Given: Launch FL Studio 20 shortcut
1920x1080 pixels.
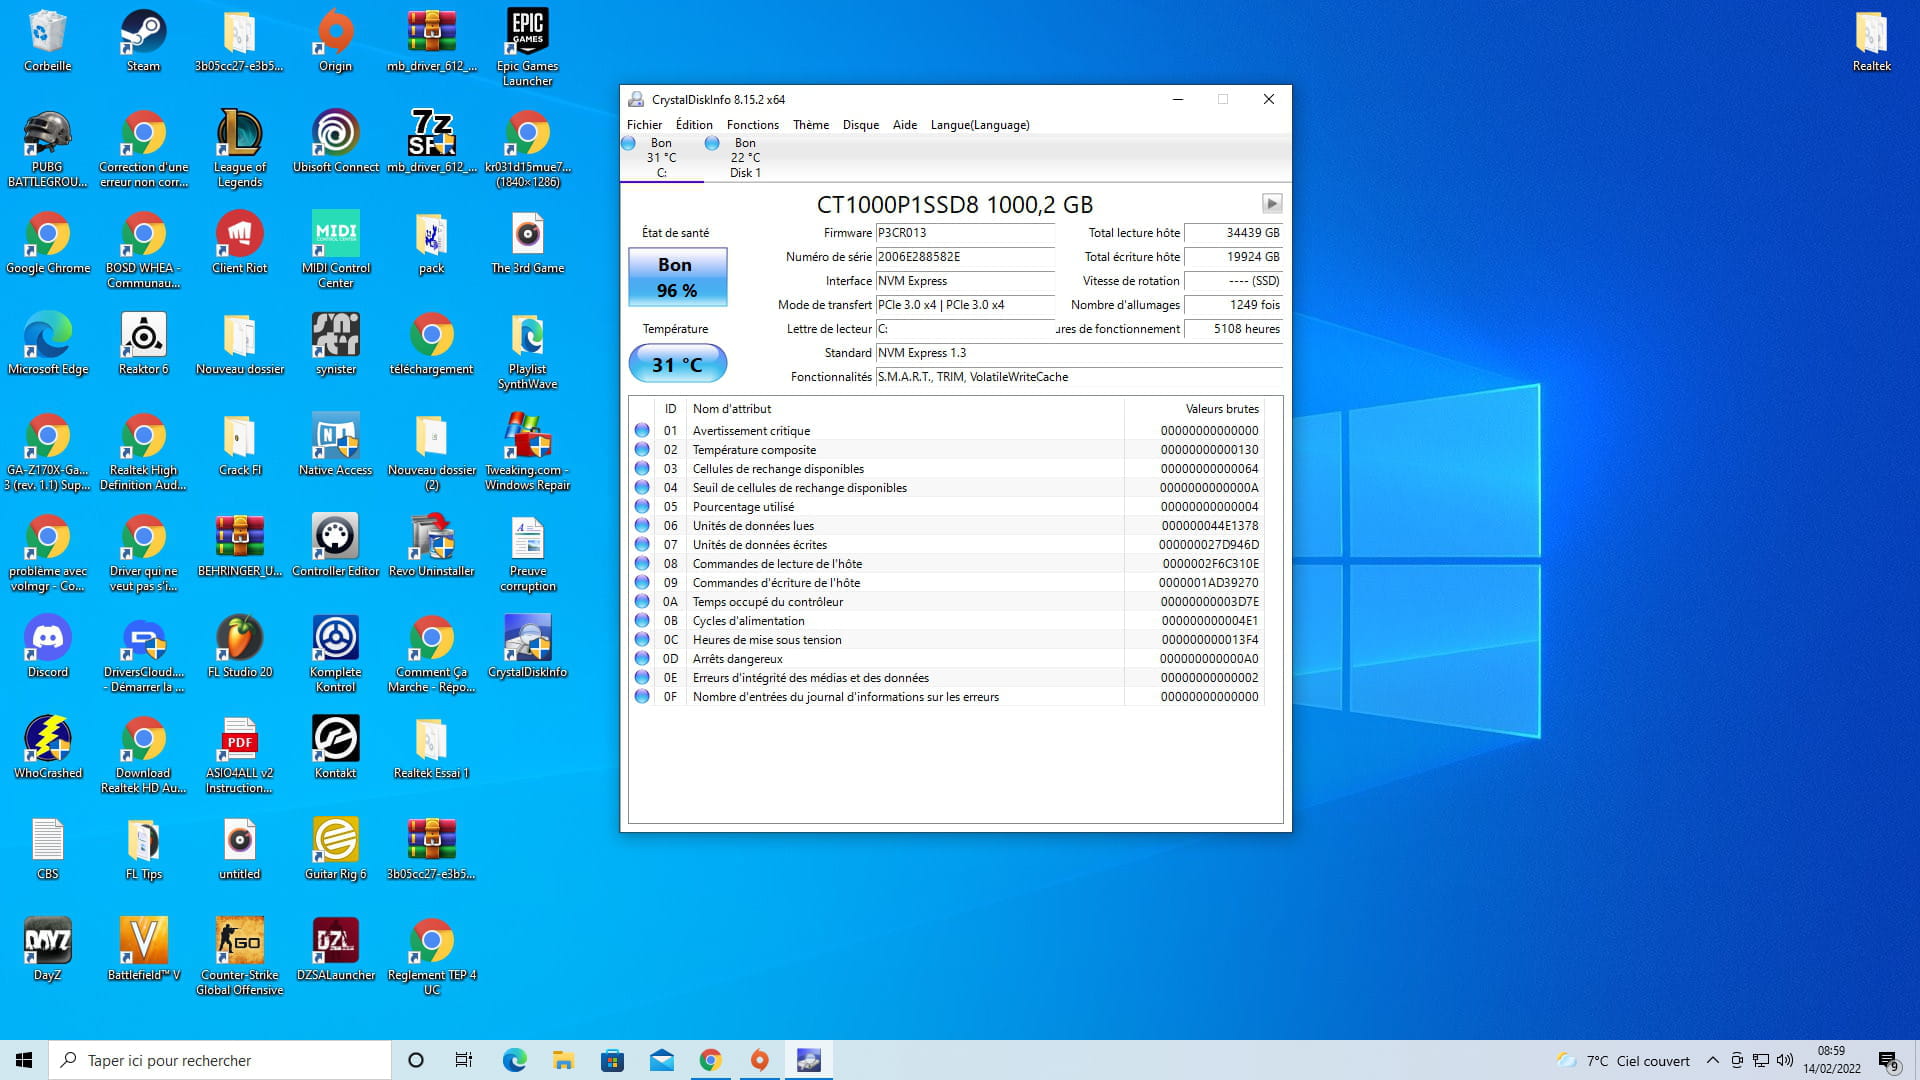Looking at the screenshot, I should [239, 647].
